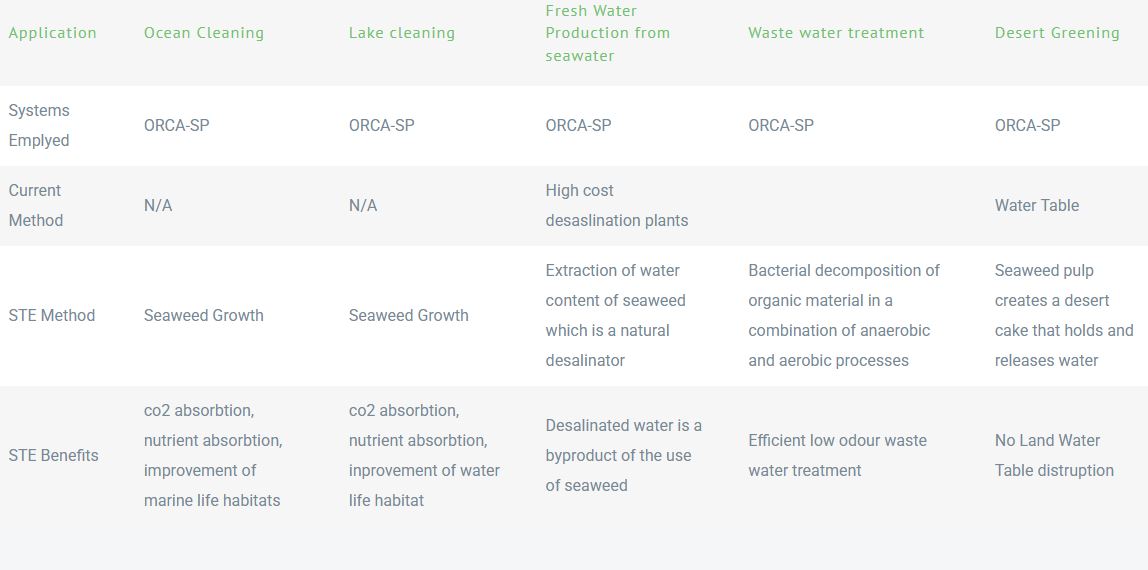Select the No Land Water Table distruption cell
1148x570 pixels.
click(x=1053, y=455)
